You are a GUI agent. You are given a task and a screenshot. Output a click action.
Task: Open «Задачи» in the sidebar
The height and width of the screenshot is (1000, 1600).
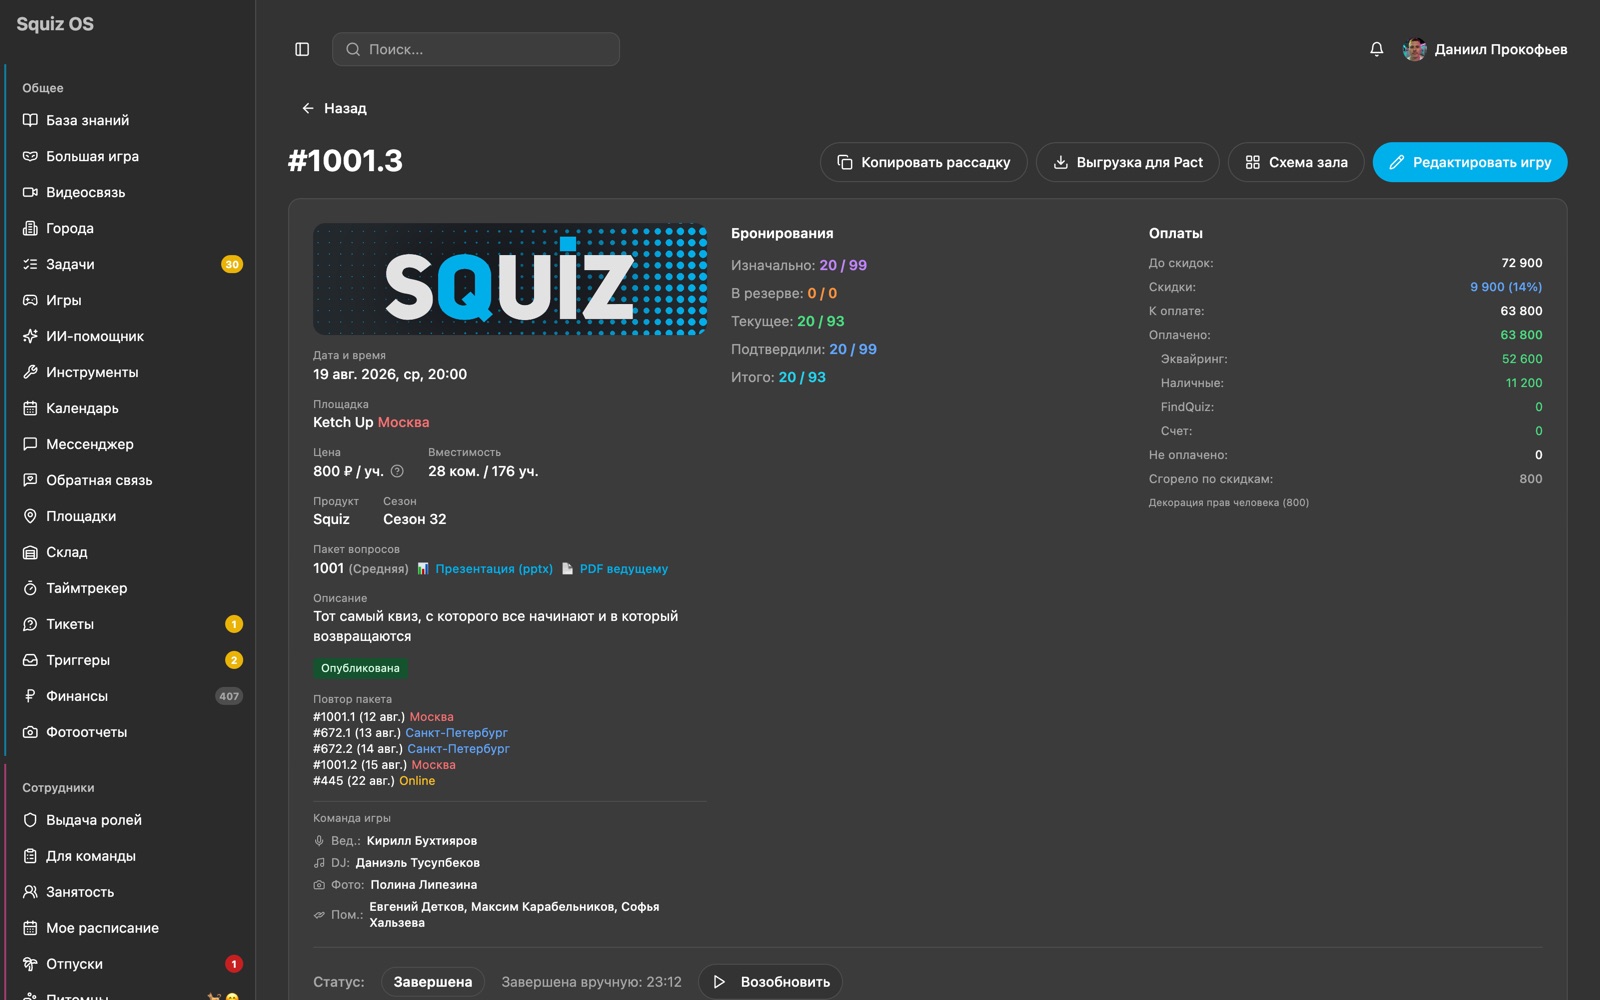coord(130,264)
